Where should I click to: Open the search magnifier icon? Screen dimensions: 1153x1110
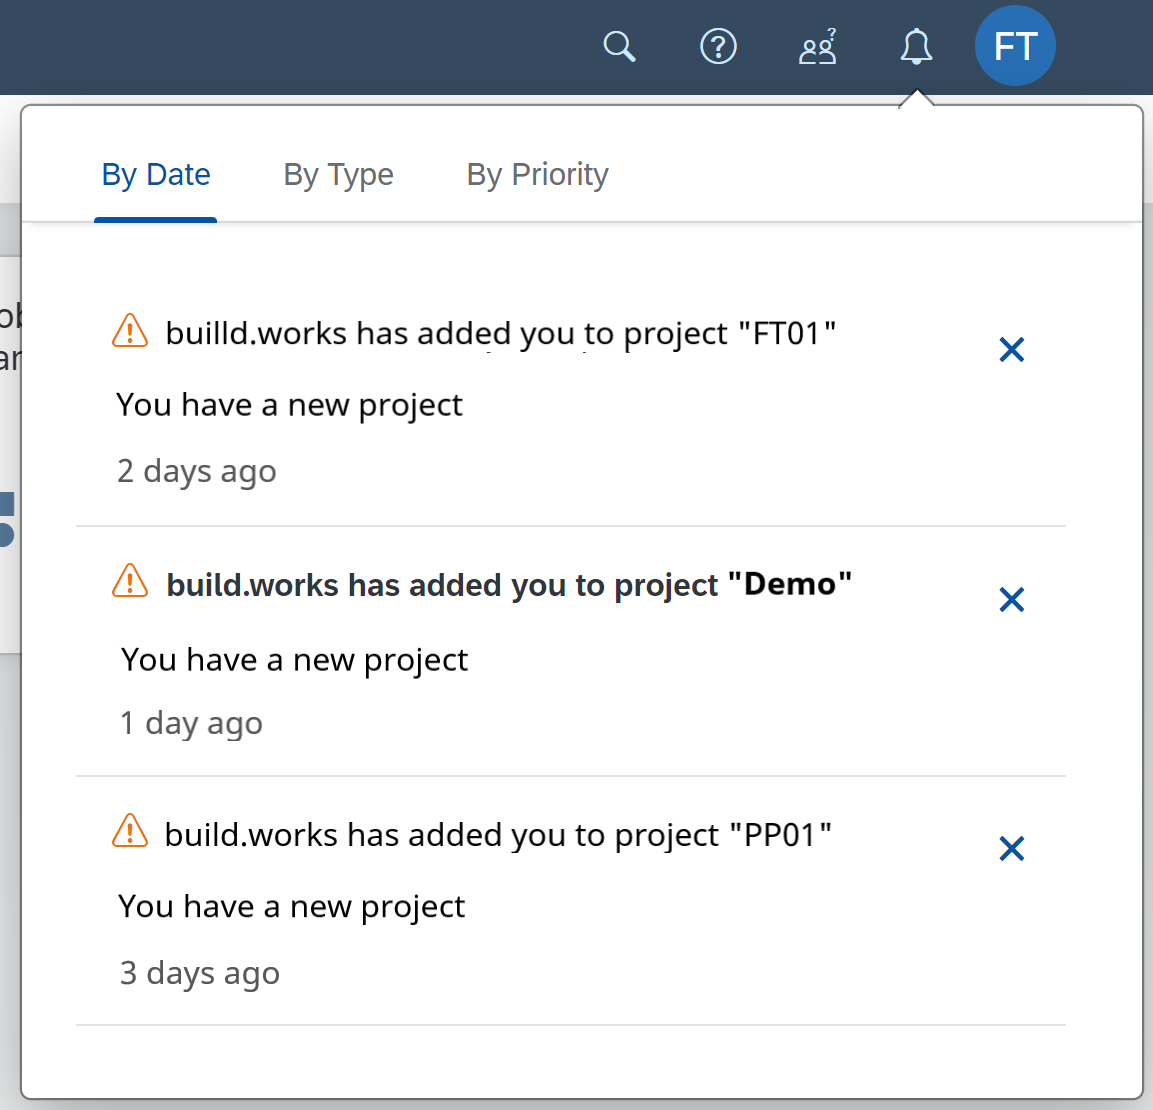(619, 46)
